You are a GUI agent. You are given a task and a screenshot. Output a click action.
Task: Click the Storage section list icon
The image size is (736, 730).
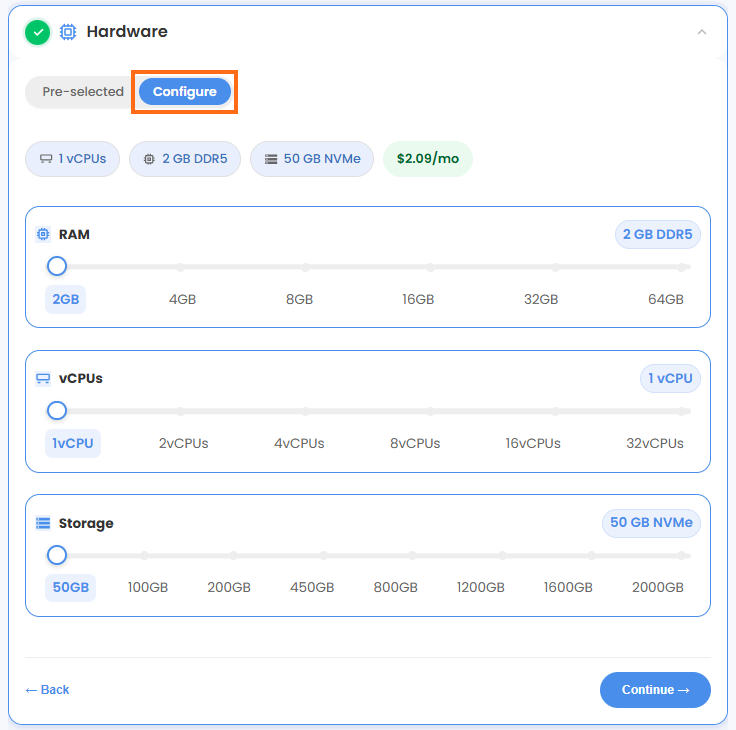click(x=43, y=523)
